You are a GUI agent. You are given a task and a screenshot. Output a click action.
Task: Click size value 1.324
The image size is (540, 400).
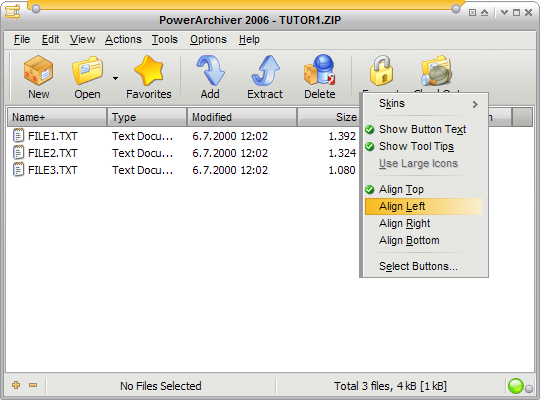342,153
